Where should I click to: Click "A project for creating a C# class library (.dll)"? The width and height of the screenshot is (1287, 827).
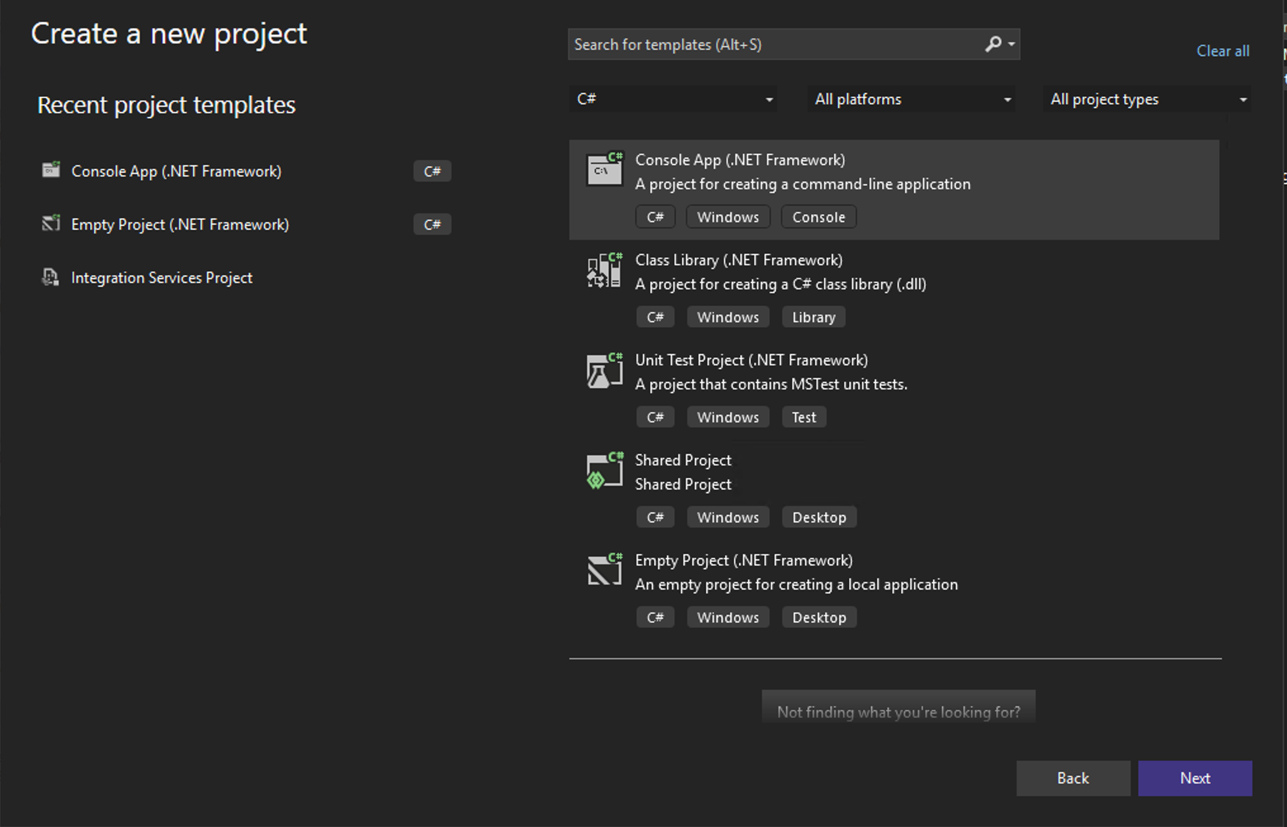click(x=781, y=284)
